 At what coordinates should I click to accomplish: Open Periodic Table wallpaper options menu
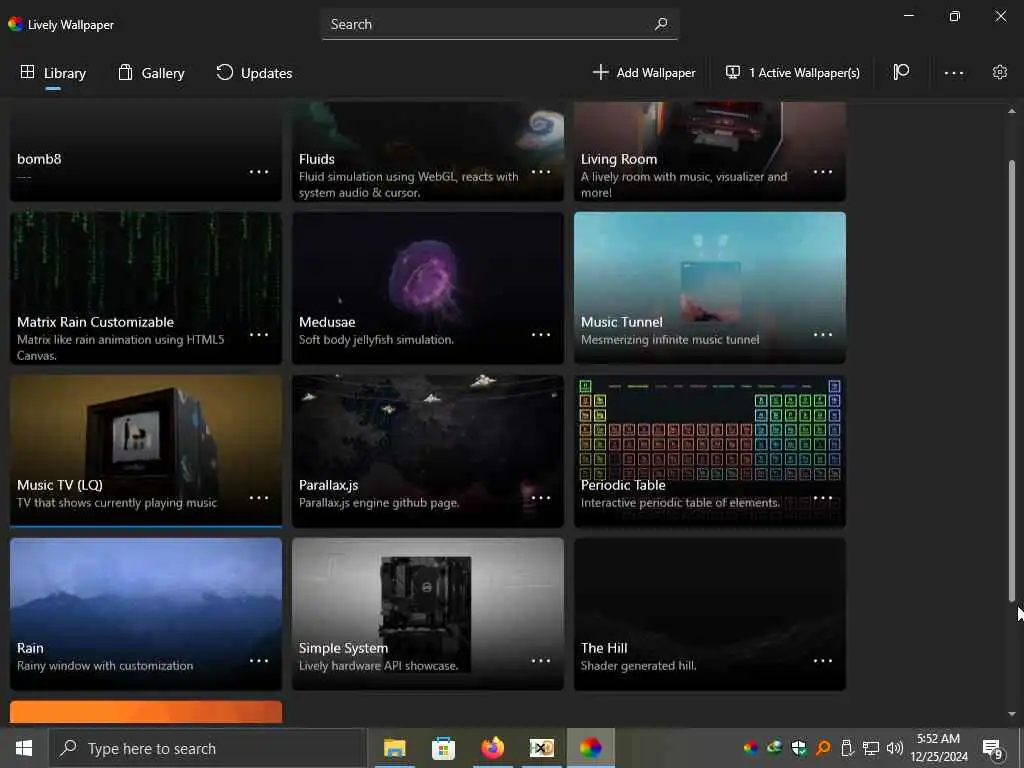(x=823, y=498)
